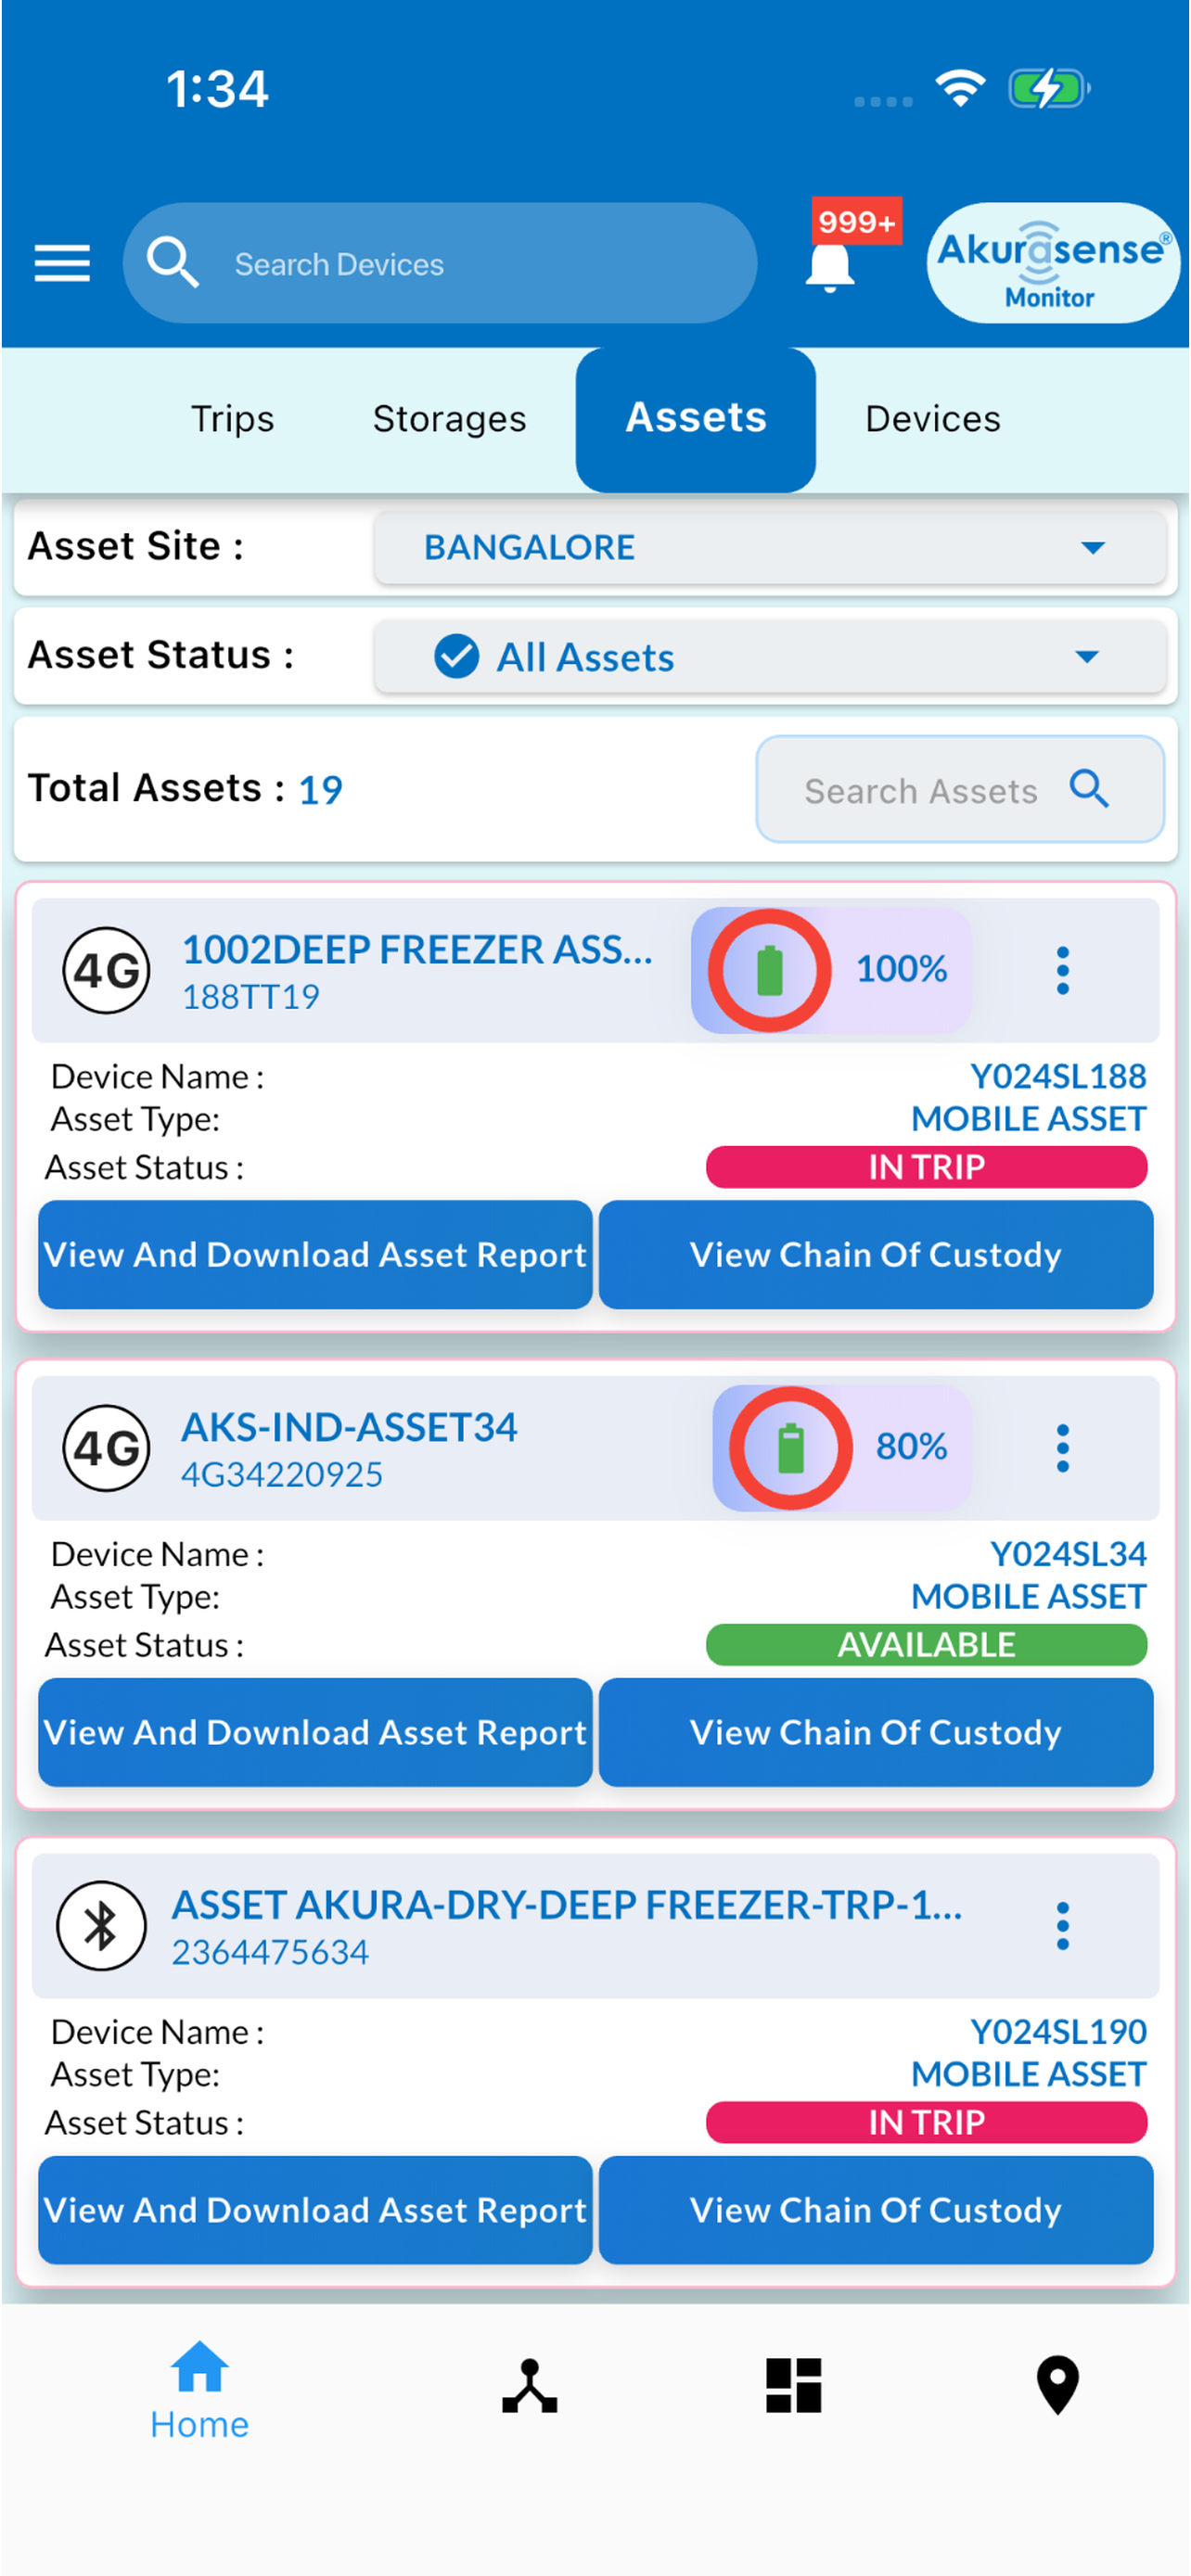Tap device name Y024SL188
Screen dimensions: 1191x2576
(1058, 1076)
